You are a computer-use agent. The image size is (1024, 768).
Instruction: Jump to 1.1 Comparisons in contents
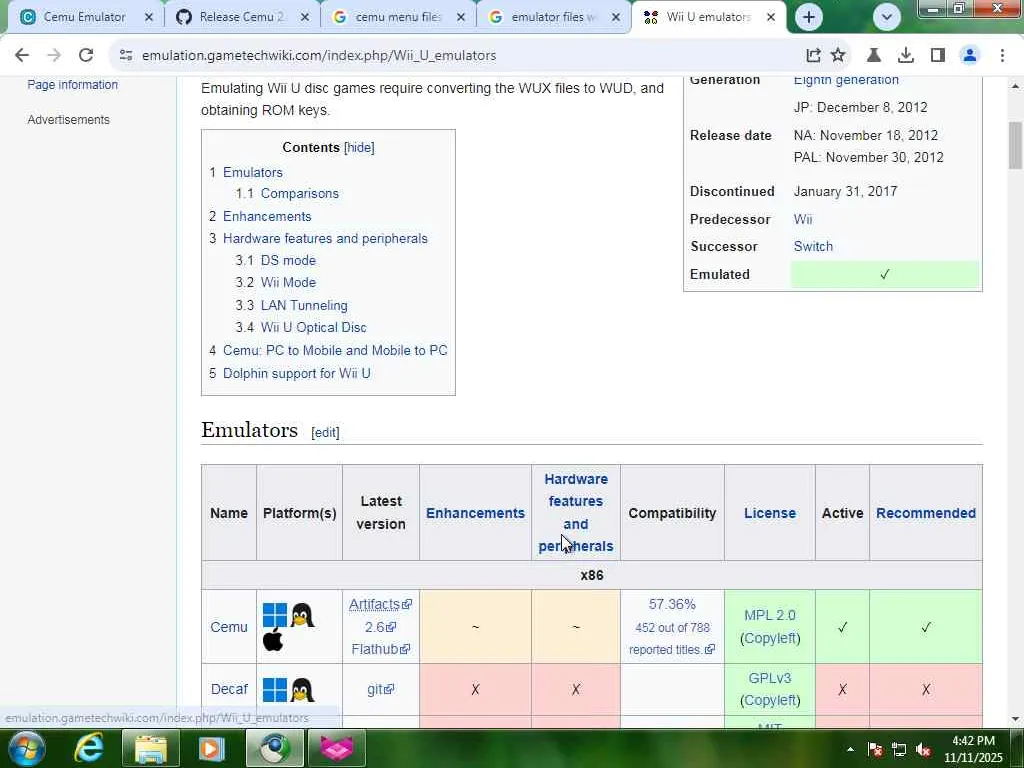[287, 194]
